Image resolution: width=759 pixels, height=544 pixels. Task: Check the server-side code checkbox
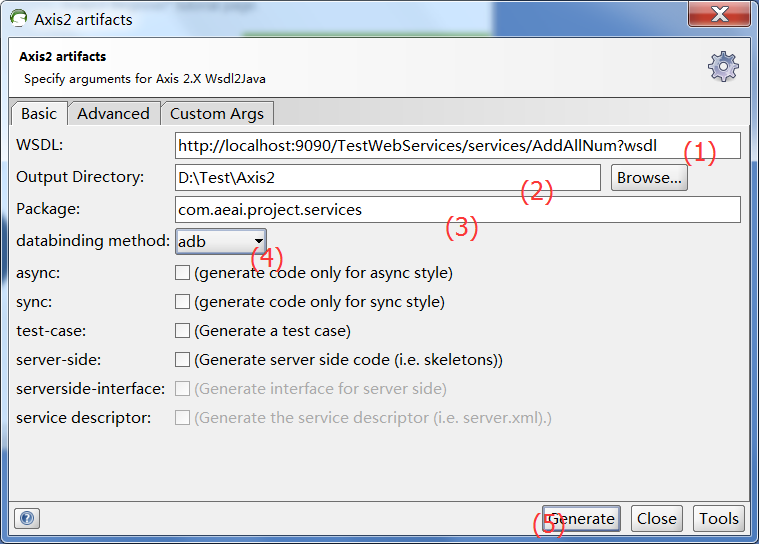[182, 360]
